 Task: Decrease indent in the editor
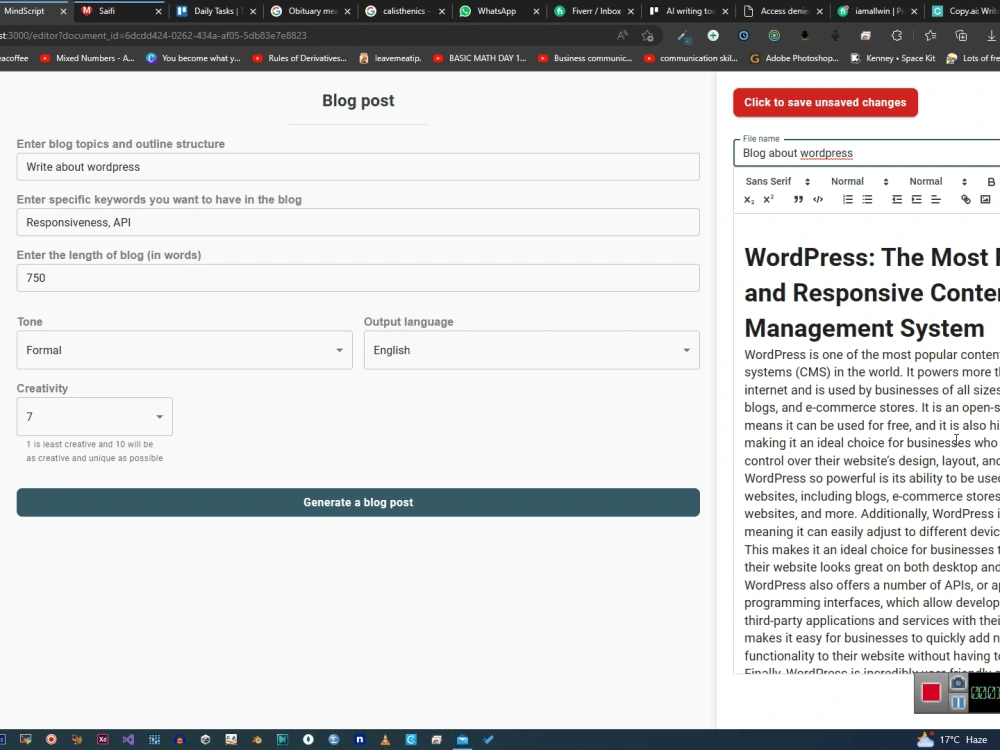pyautogui.click(x=897, y=200)
